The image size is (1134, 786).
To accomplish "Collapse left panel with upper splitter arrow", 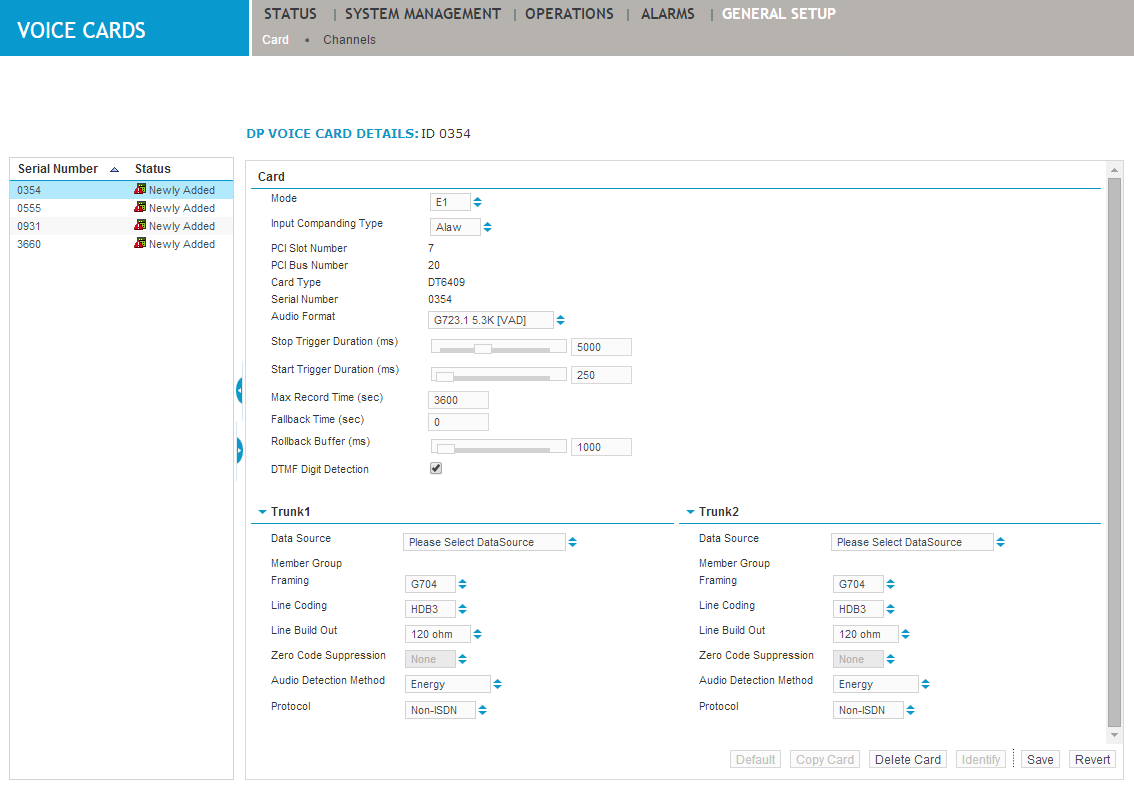I will (240, 389).
